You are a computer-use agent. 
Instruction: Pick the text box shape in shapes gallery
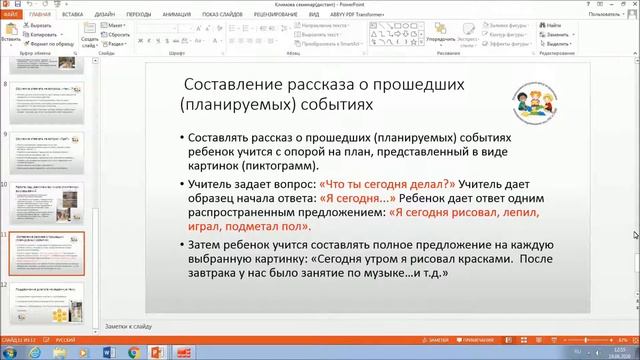(x=373, y=26)
